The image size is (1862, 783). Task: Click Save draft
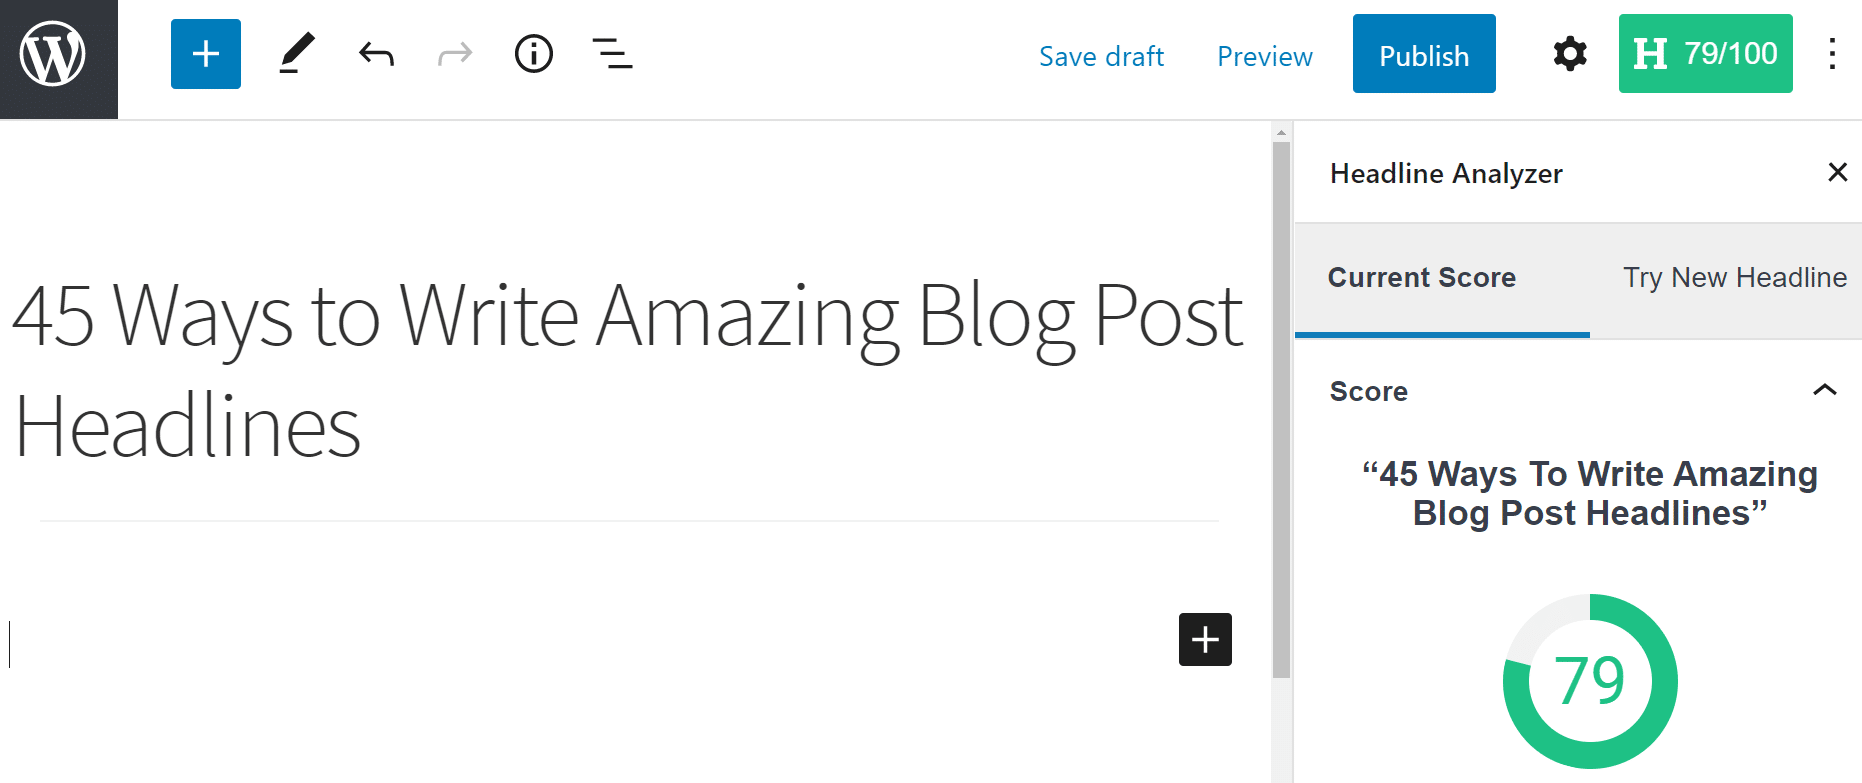pos(1101,56)
